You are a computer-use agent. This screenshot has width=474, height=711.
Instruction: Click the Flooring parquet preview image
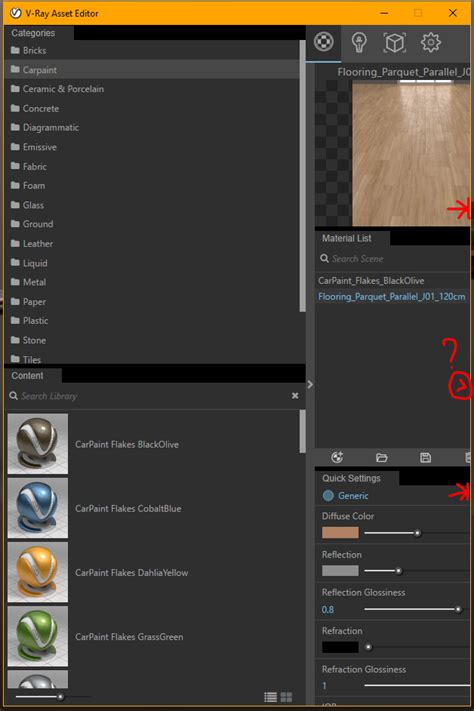[411, 153]
